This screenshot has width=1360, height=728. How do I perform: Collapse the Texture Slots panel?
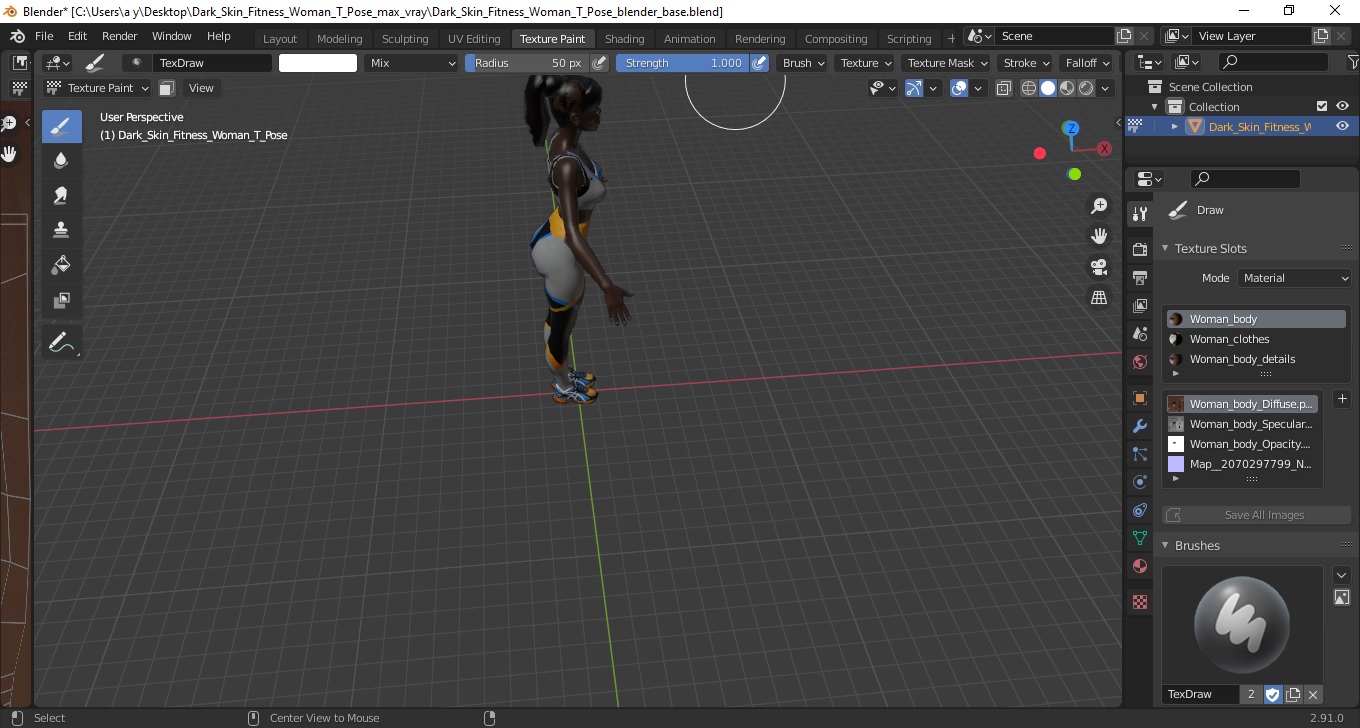click(x=1164, y=248)
